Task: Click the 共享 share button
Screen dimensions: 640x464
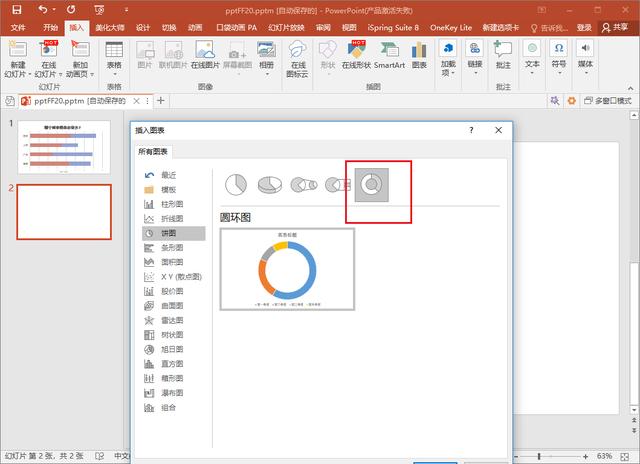Action: [619, 28]
